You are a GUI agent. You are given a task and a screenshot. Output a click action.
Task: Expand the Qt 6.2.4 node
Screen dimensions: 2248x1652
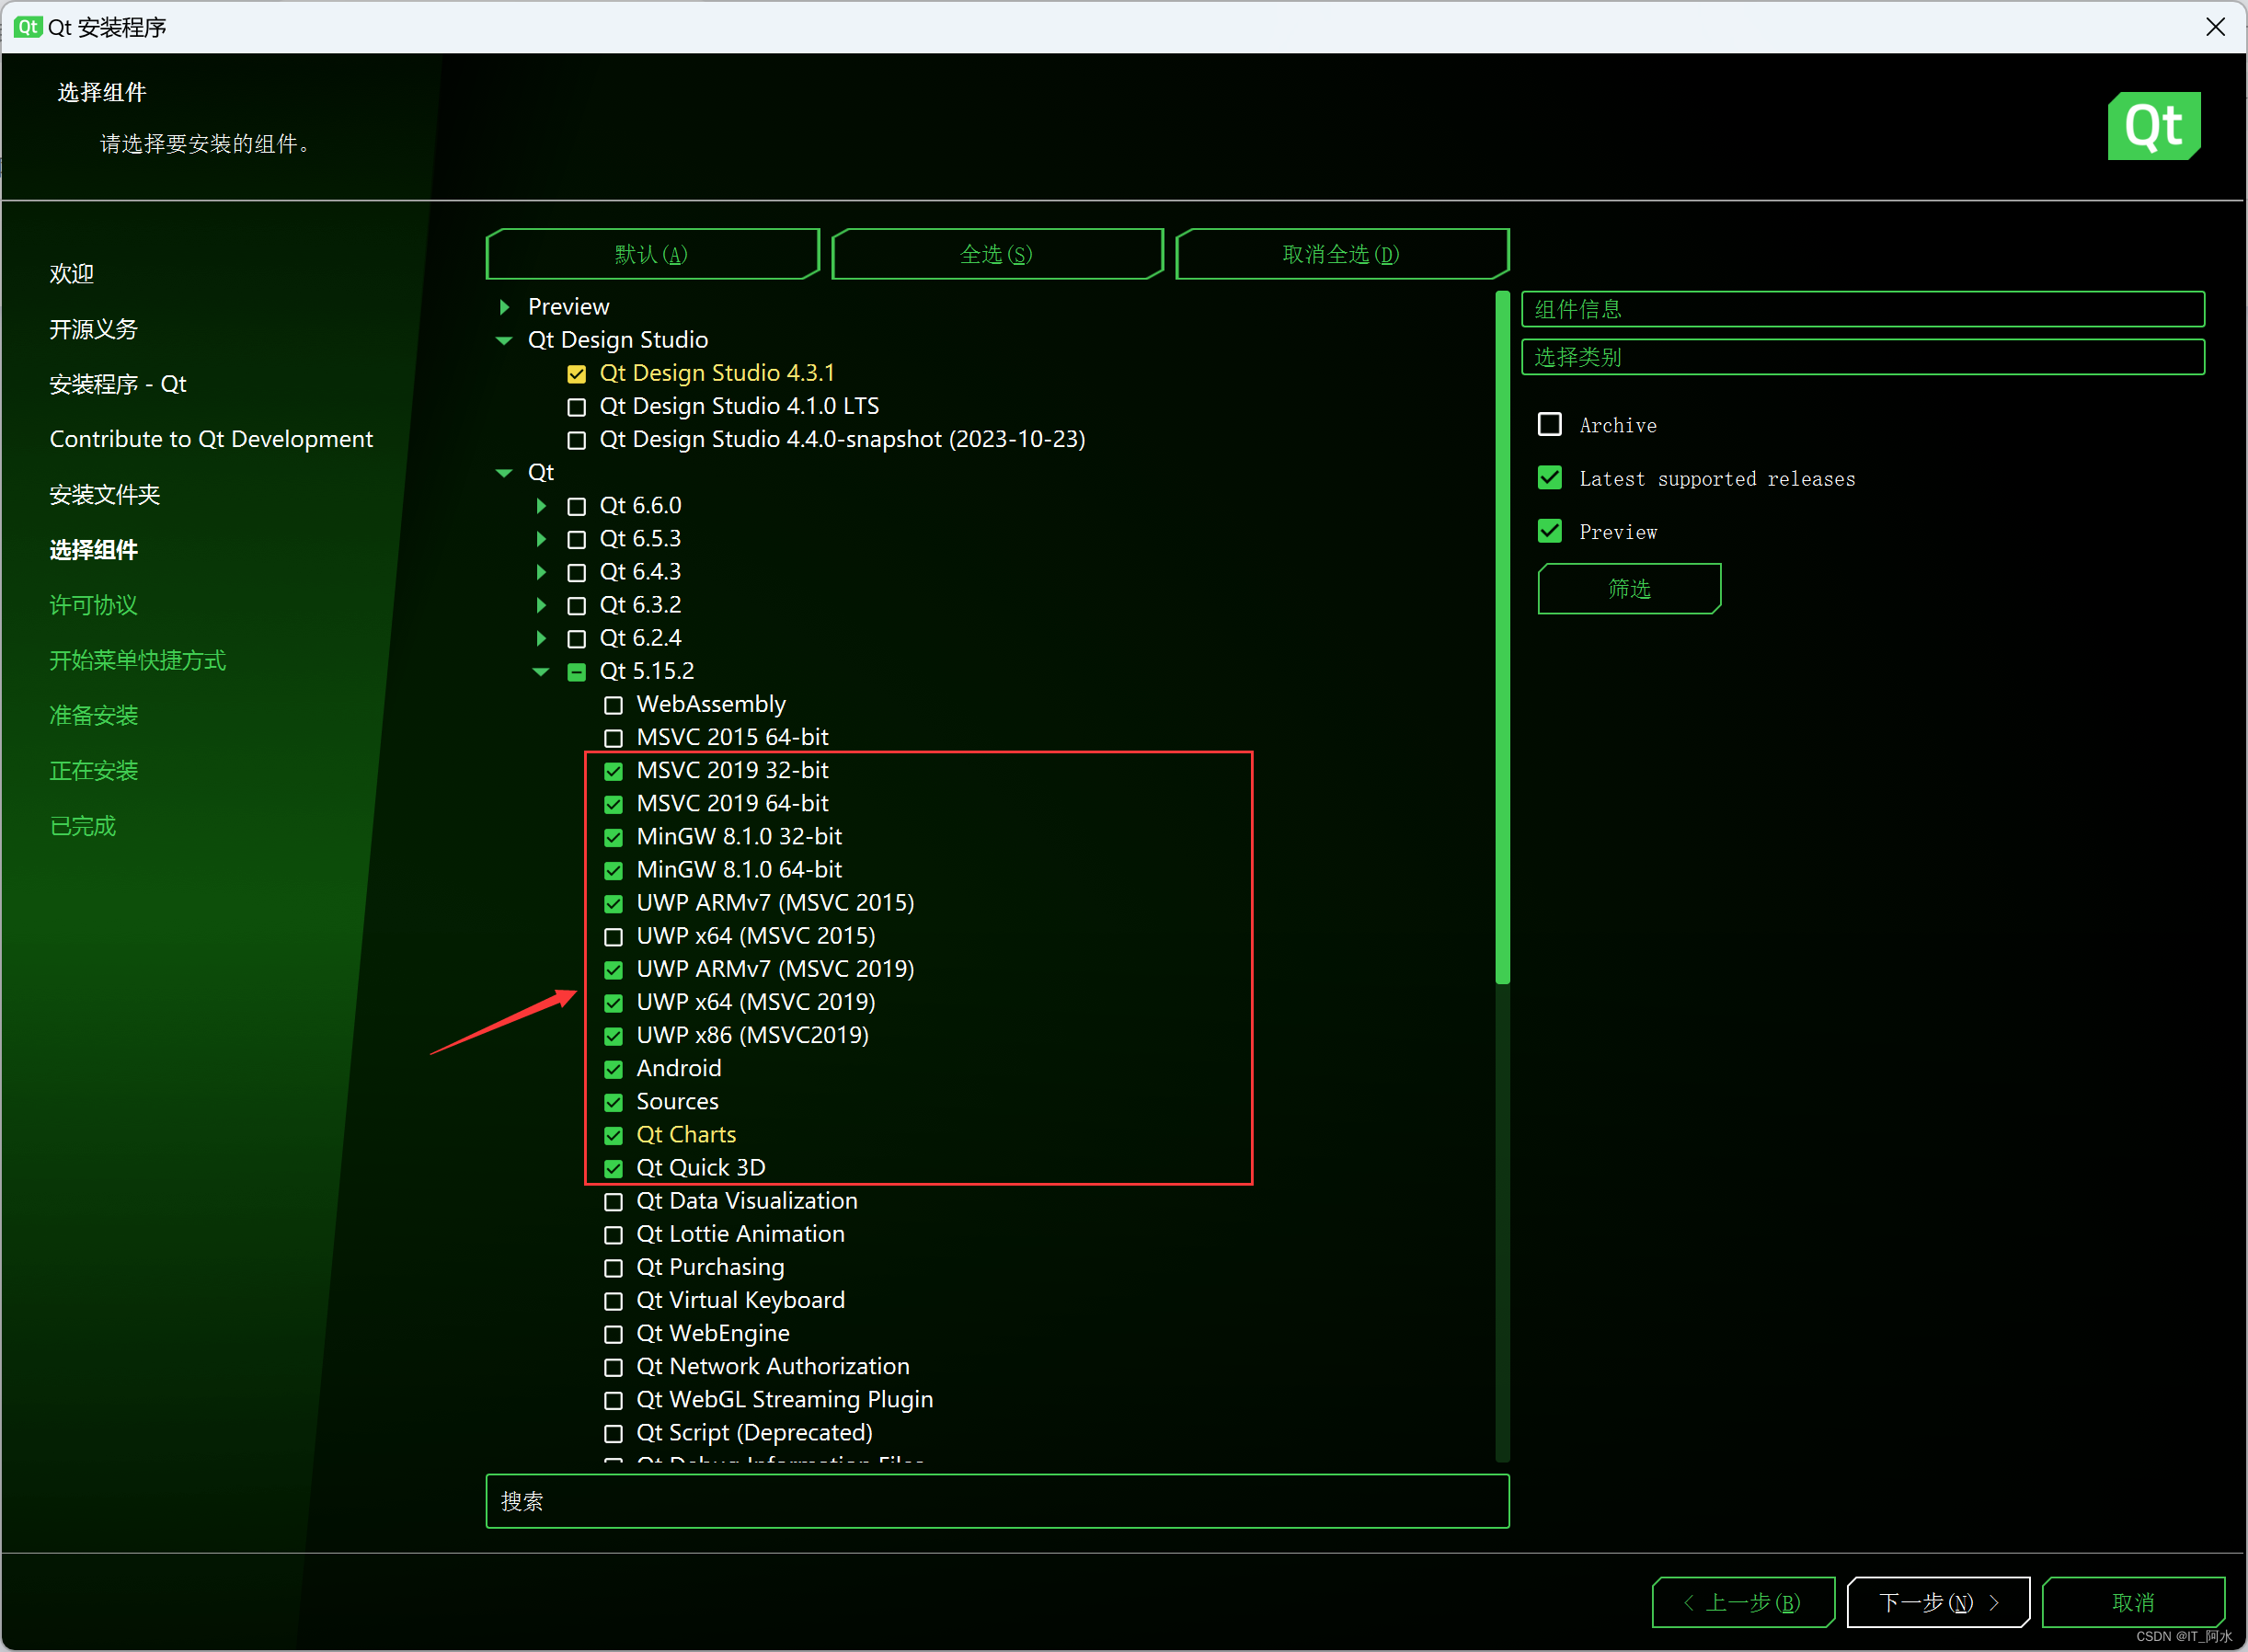pyautogui.click(x=541, y=638)
